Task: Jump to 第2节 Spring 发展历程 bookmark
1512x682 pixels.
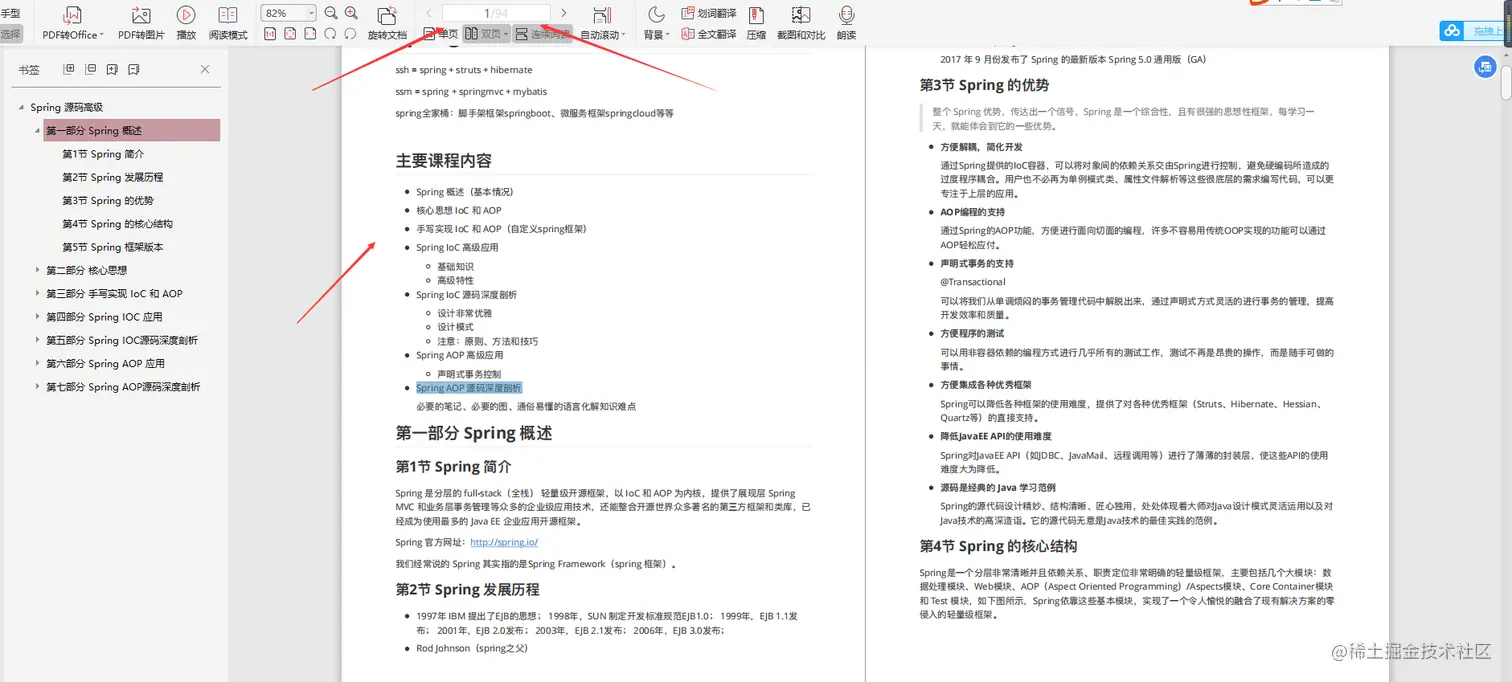Action: tap(112, 177)
